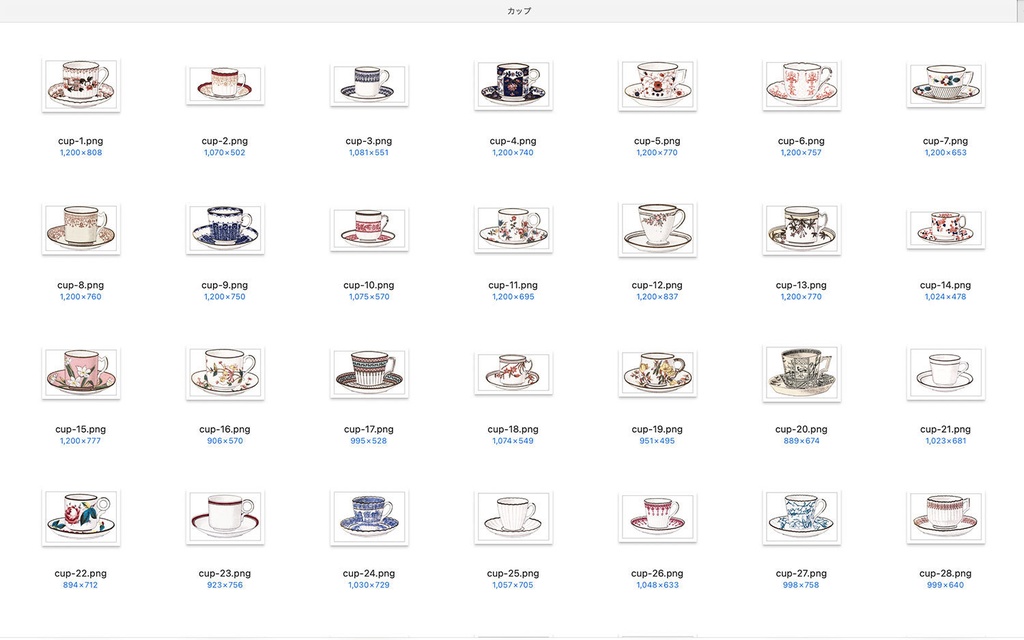Select the cup-28.png file name
The width and height of the screenshot is (1024, 640).
[x=945, y=573]
